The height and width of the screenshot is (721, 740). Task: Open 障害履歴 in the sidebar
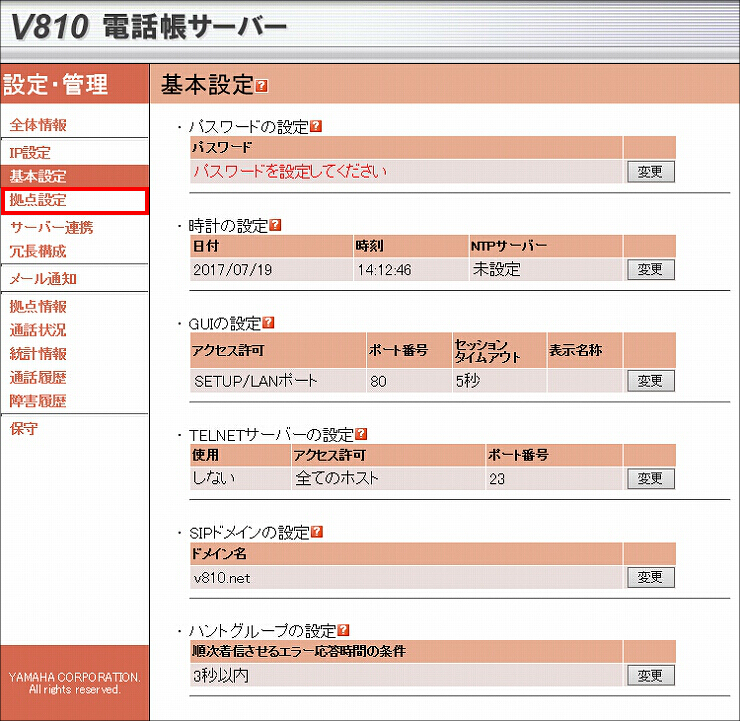38,401
